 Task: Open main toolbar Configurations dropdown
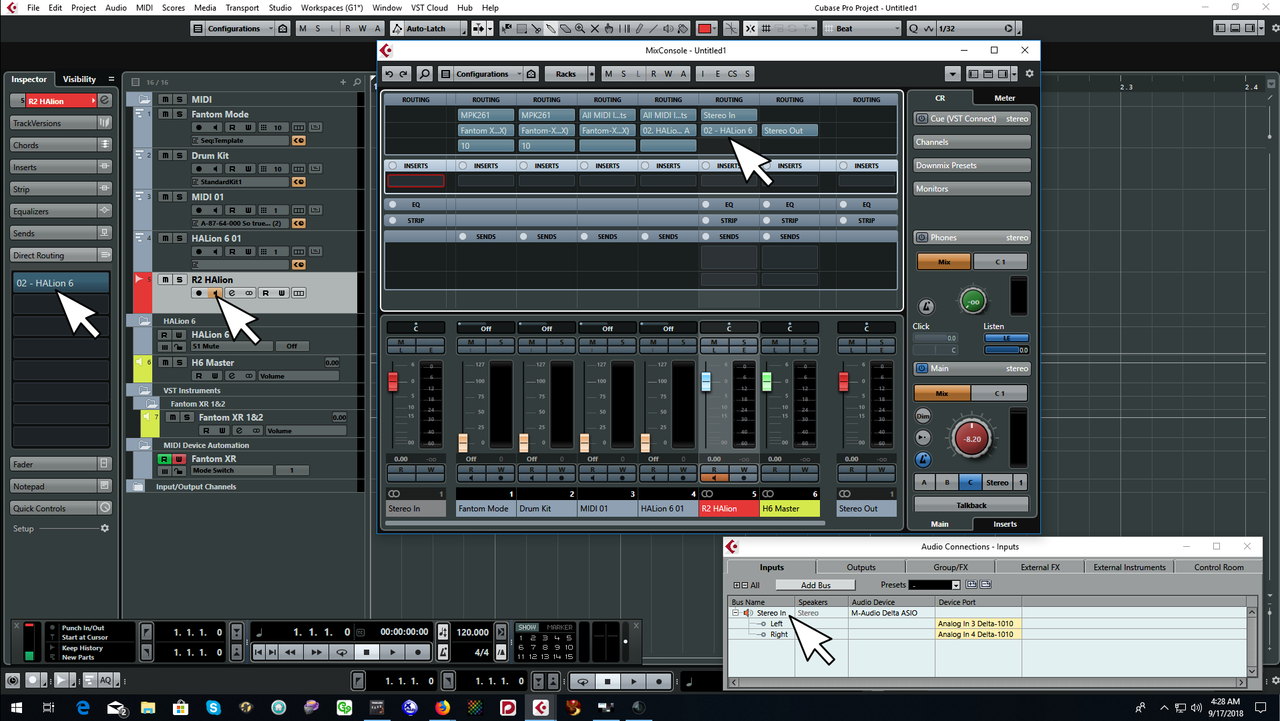pyautogui.click(x=235, y=29)
